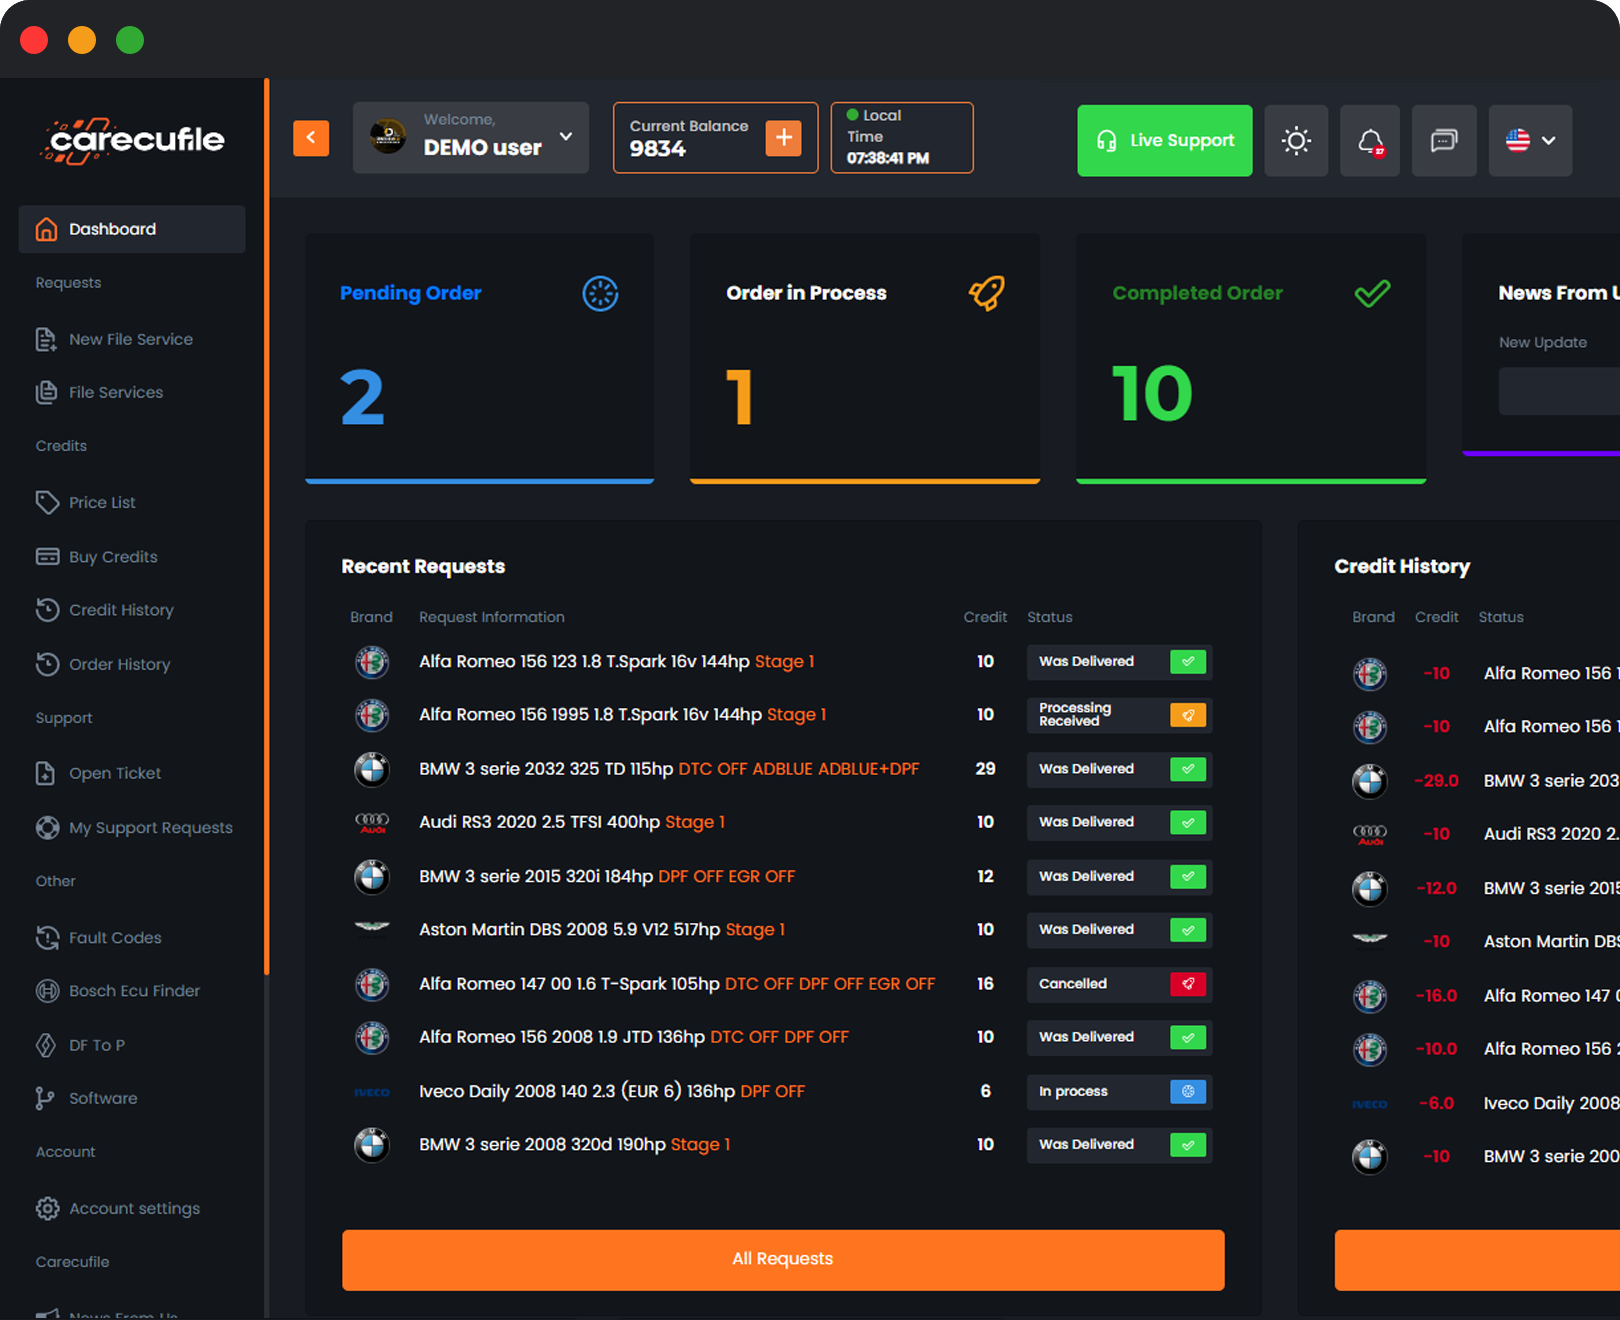Open the Local Time box
The height and width of the screenshot is (1320, 1620).
pyautogui.click(x=901, y=138)
